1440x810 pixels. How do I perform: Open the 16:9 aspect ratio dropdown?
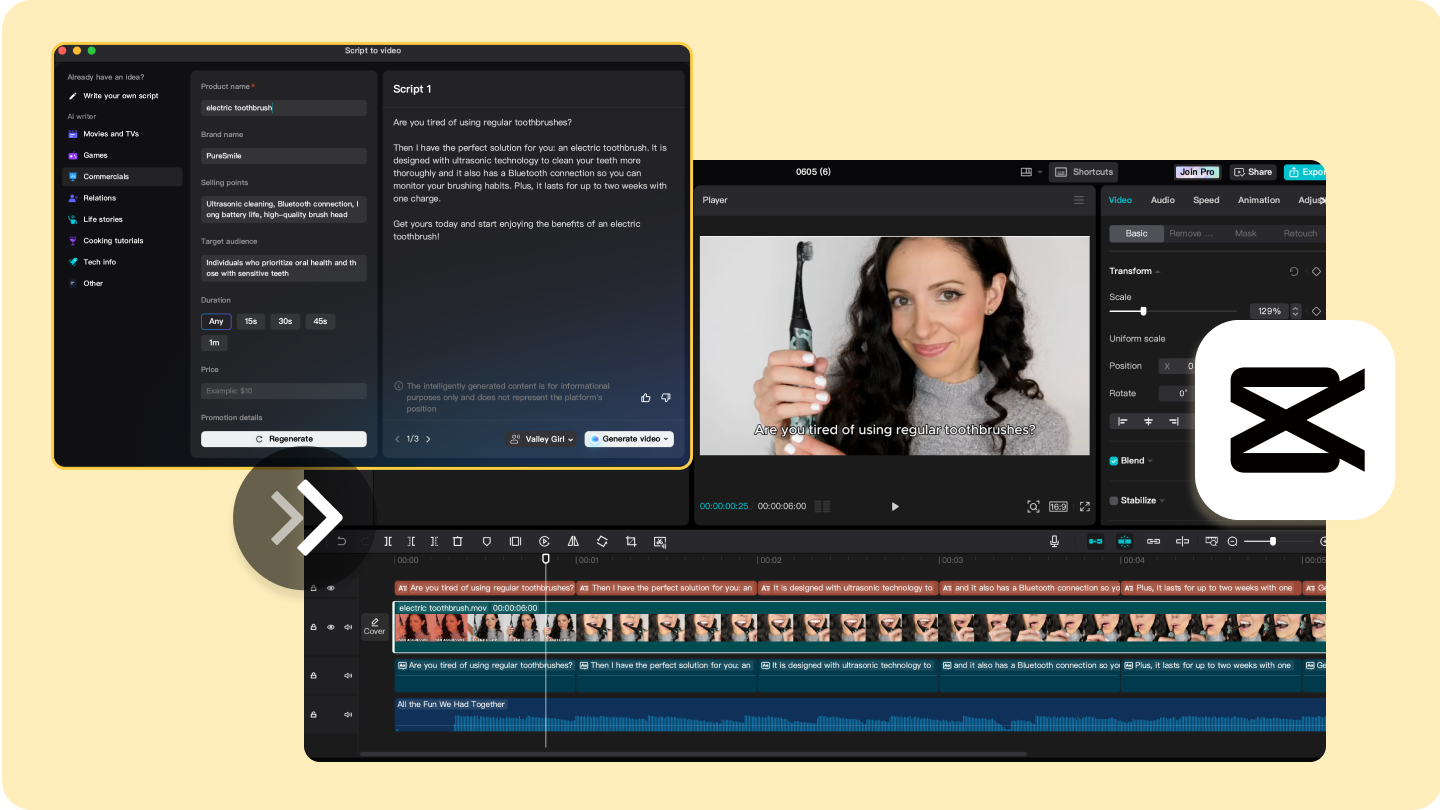coord(1057,506)
